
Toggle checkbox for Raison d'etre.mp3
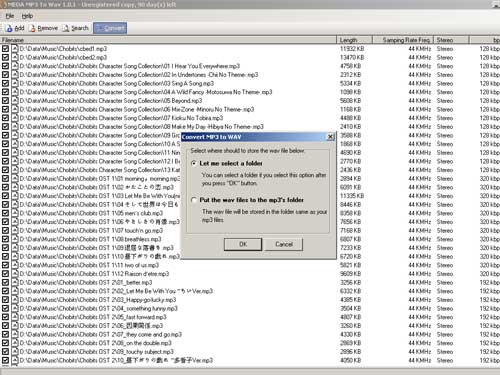click(x=5, y=274)
